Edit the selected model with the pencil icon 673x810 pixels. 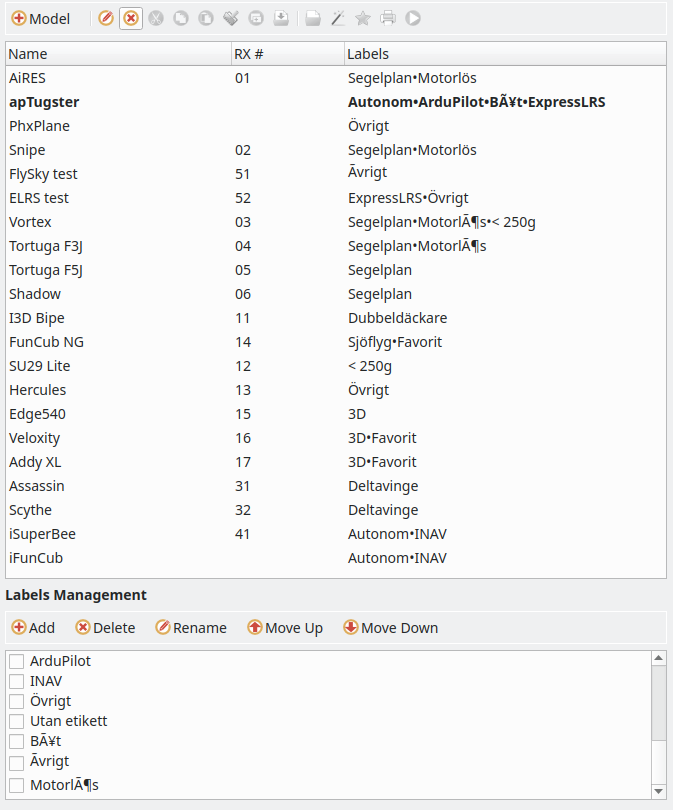(x=107, y=18)
